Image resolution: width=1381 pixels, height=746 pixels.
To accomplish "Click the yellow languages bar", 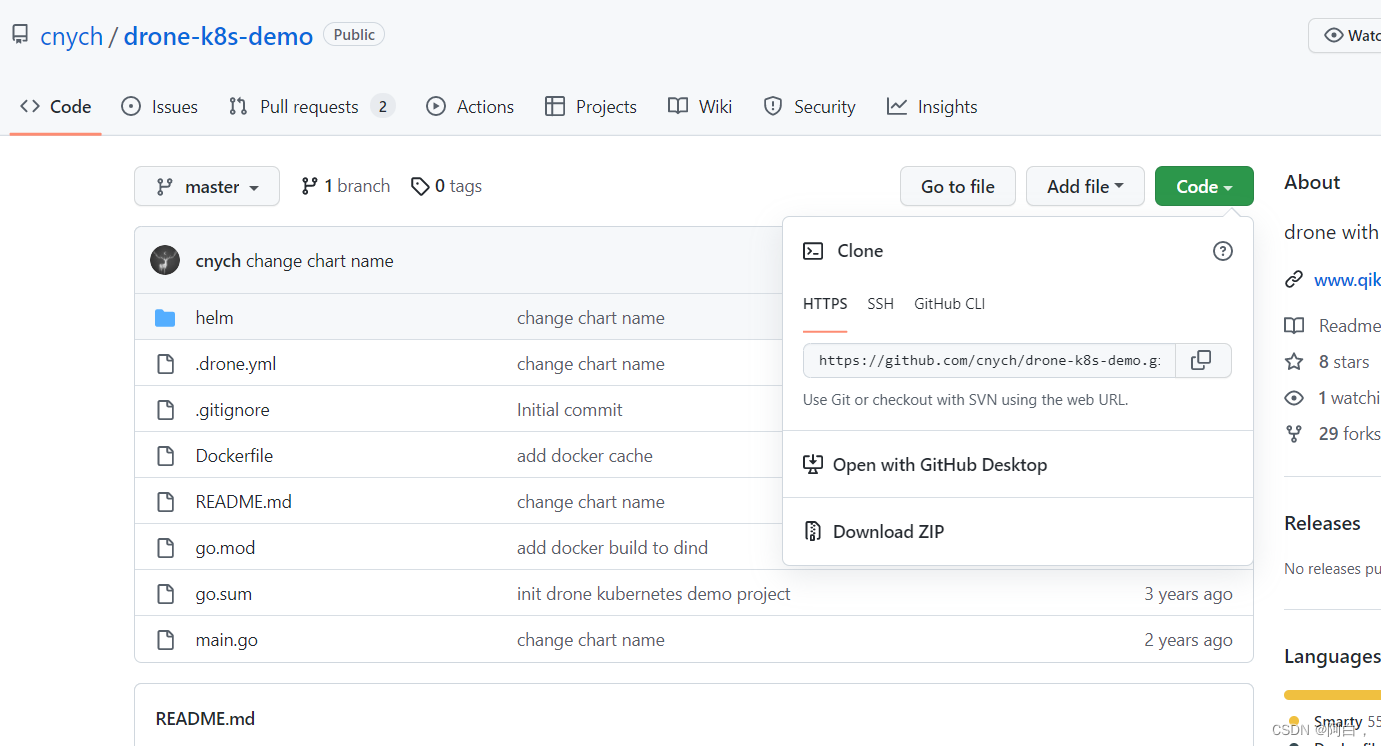I will coord(1332,694).
